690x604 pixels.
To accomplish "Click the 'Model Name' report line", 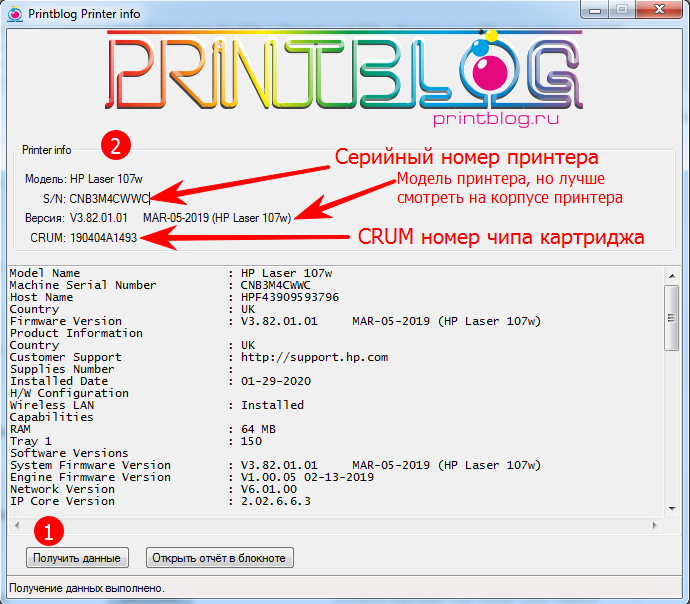I will (171, 273).
